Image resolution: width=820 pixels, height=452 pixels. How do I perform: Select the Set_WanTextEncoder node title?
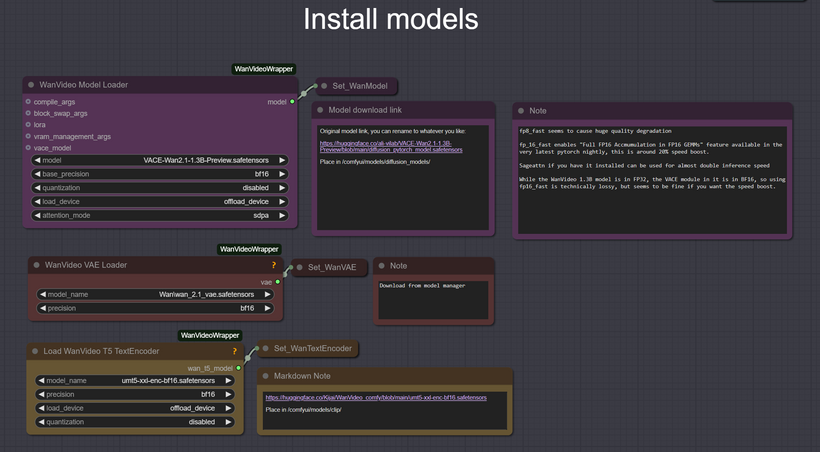pos(313,348)
